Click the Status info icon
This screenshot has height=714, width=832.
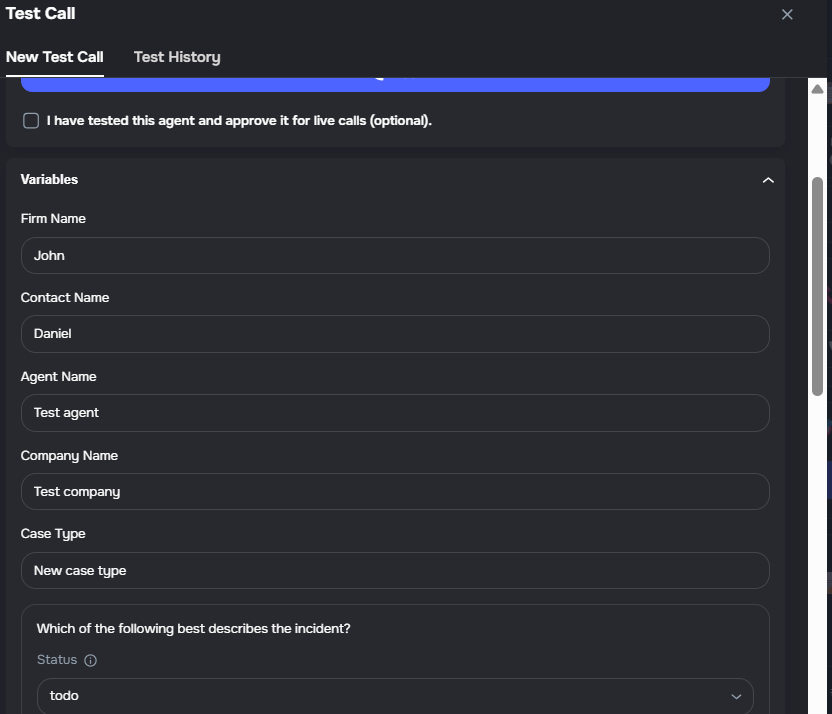(x=91, y=660)
